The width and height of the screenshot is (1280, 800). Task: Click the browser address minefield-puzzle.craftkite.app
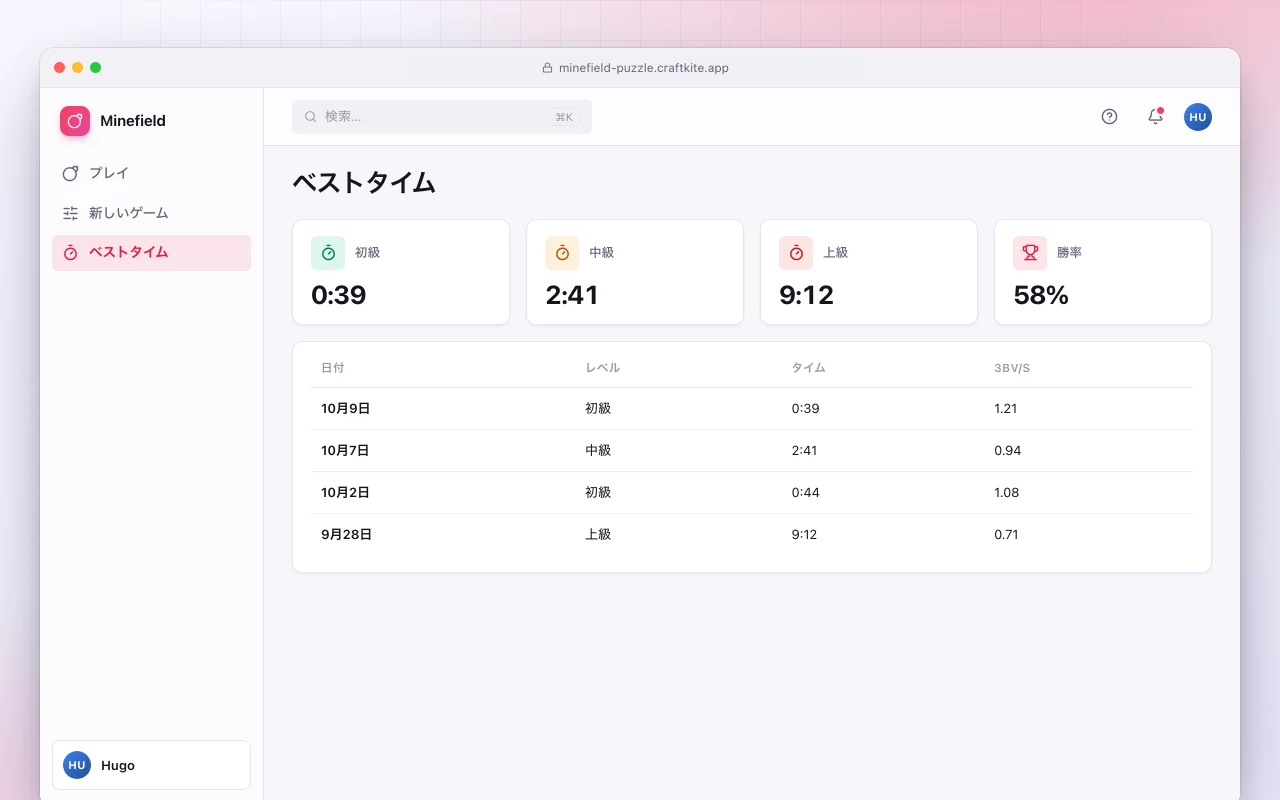coord(643,68)
